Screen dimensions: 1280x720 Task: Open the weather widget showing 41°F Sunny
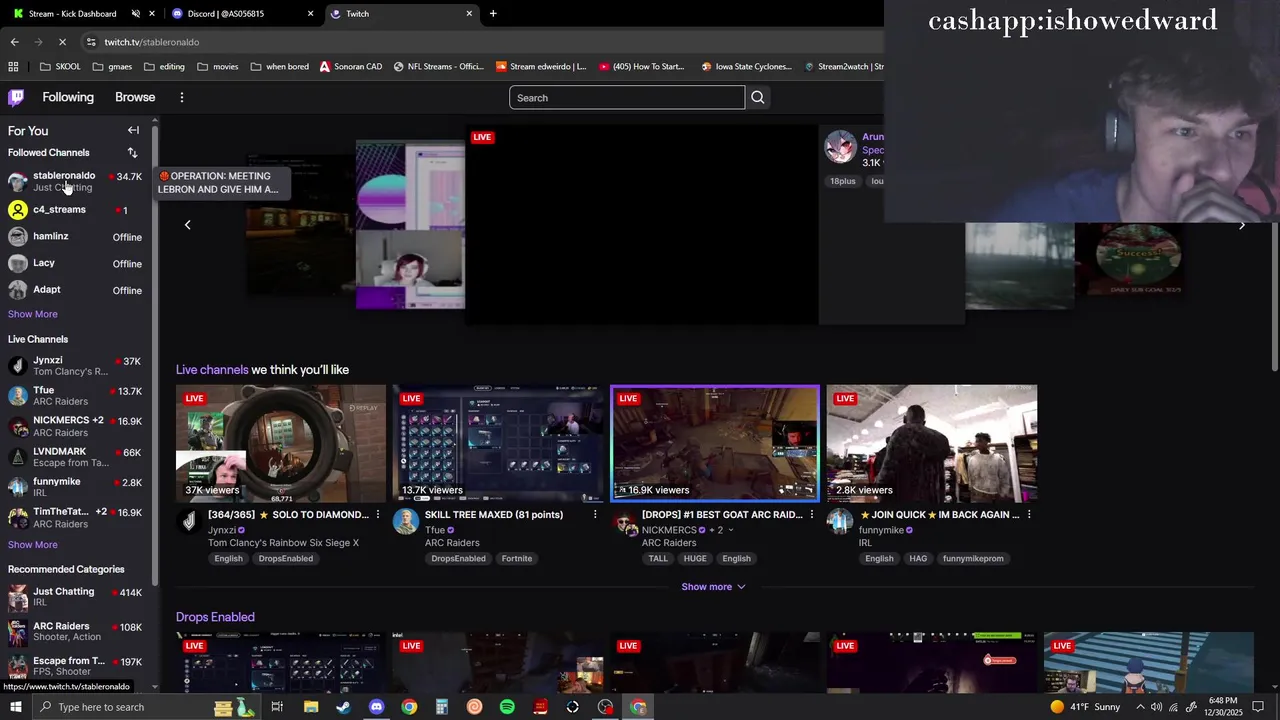point(1085,707)
